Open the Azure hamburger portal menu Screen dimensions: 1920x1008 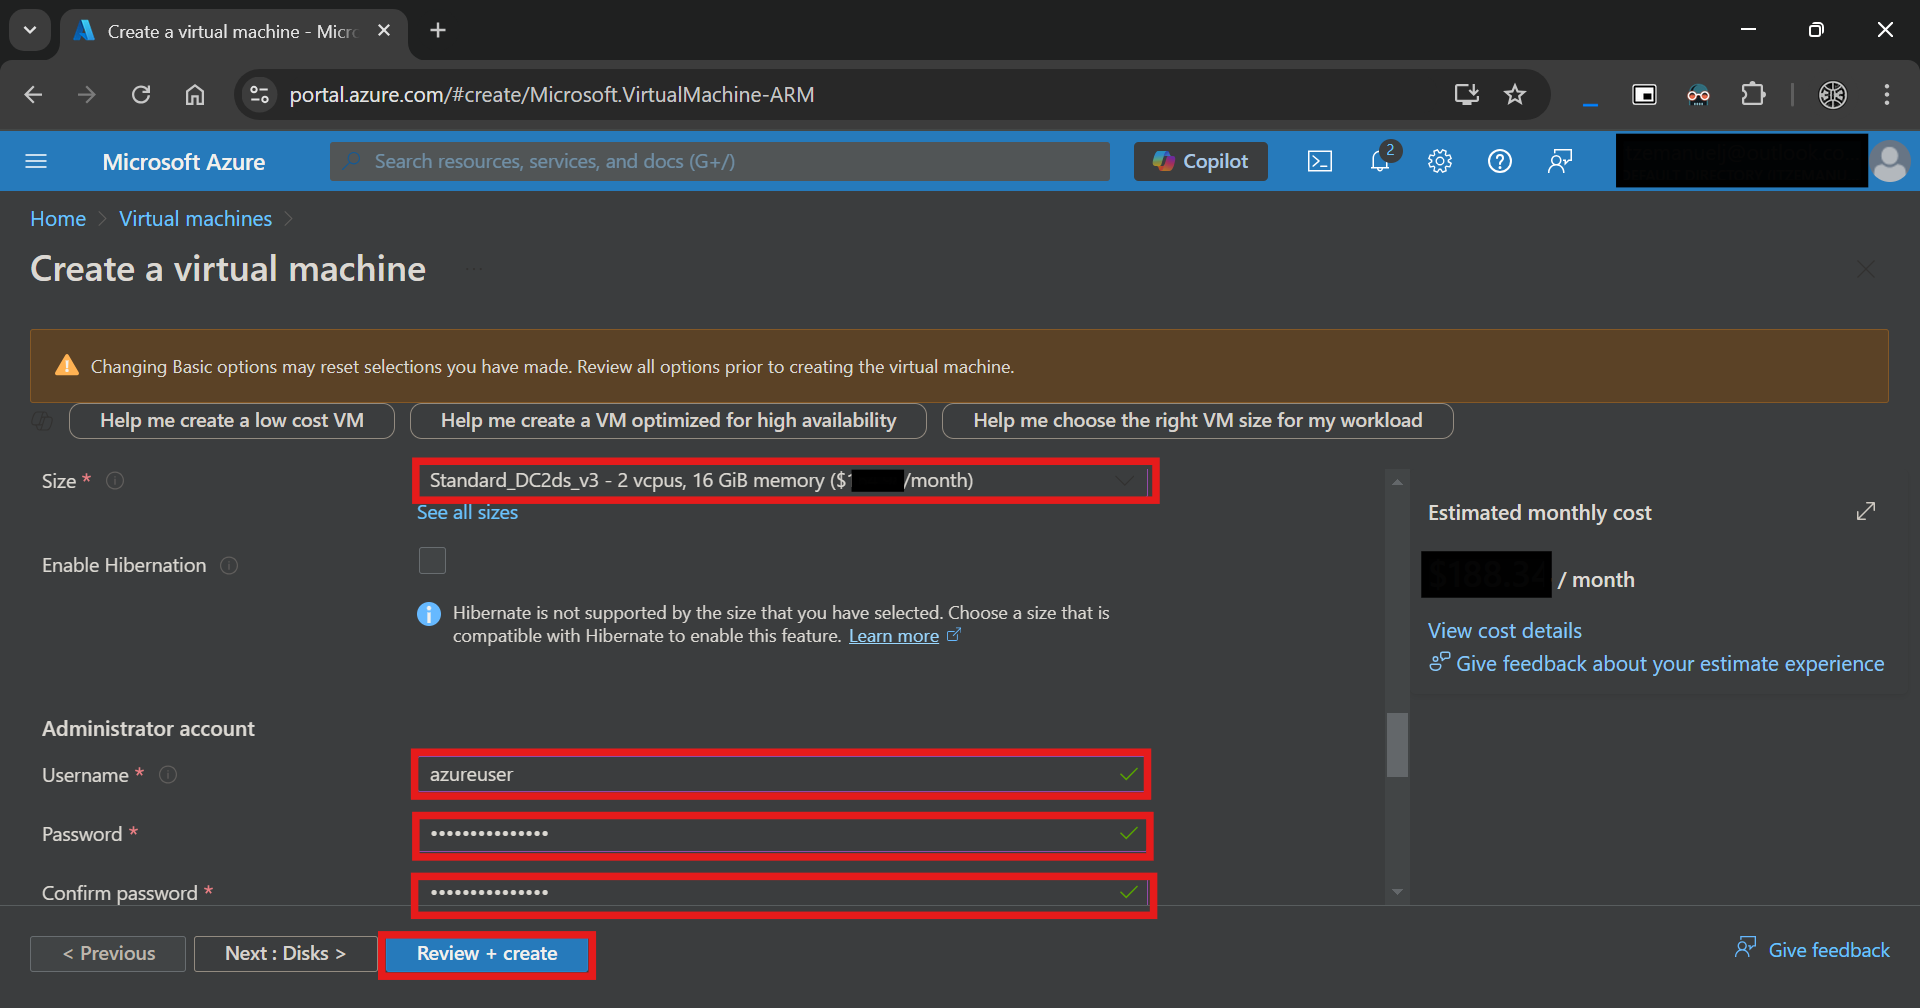click(36, 161)
